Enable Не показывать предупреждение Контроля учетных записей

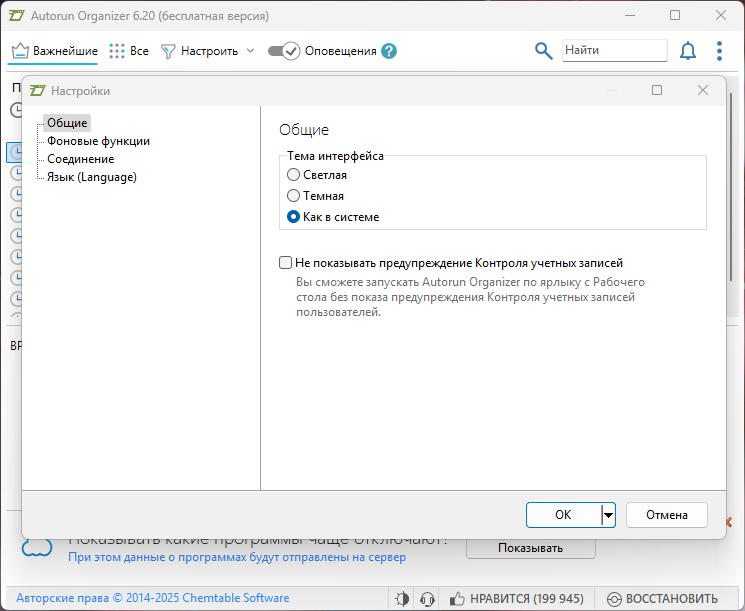pos(285,263)
